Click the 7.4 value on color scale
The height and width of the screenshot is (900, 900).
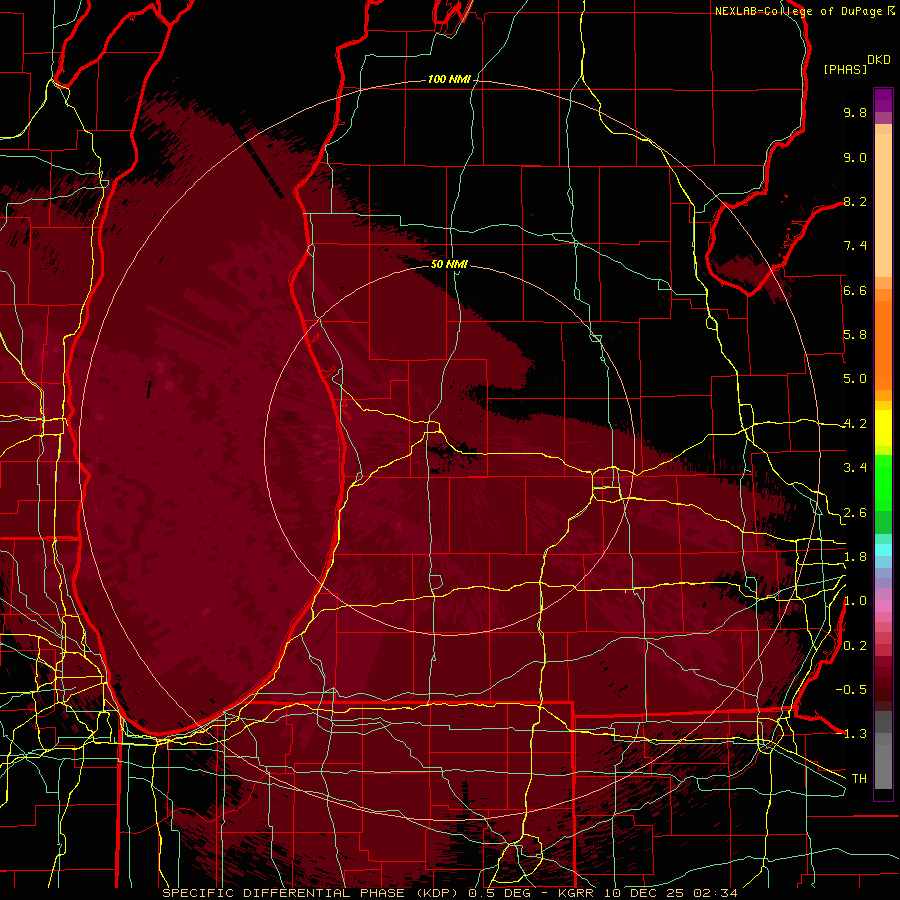click(x=855, y=246)
